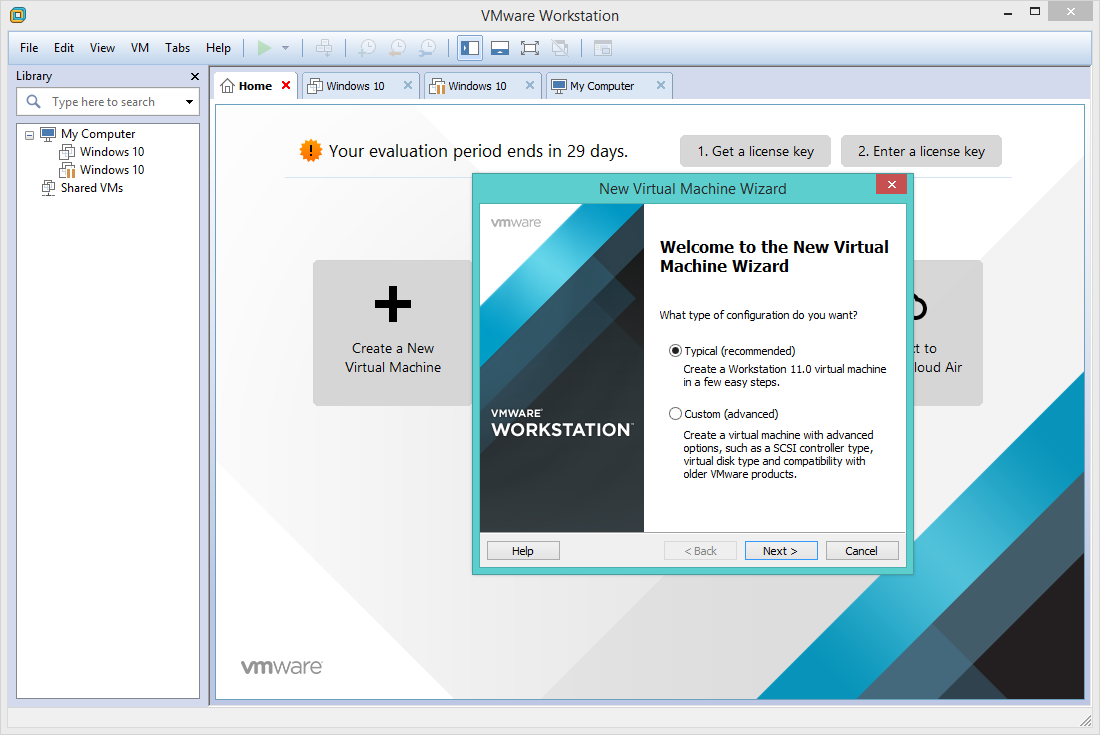Select Shared VMs in Library tree
Viewport: 1100px width, 735px height.
tap(92, 188)
